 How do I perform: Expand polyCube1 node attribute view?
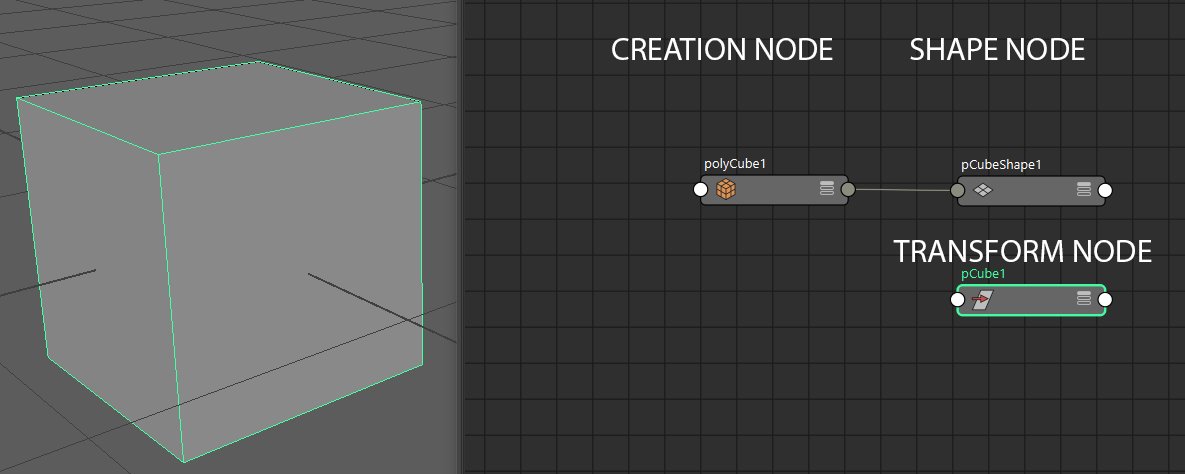click(827, 188)
